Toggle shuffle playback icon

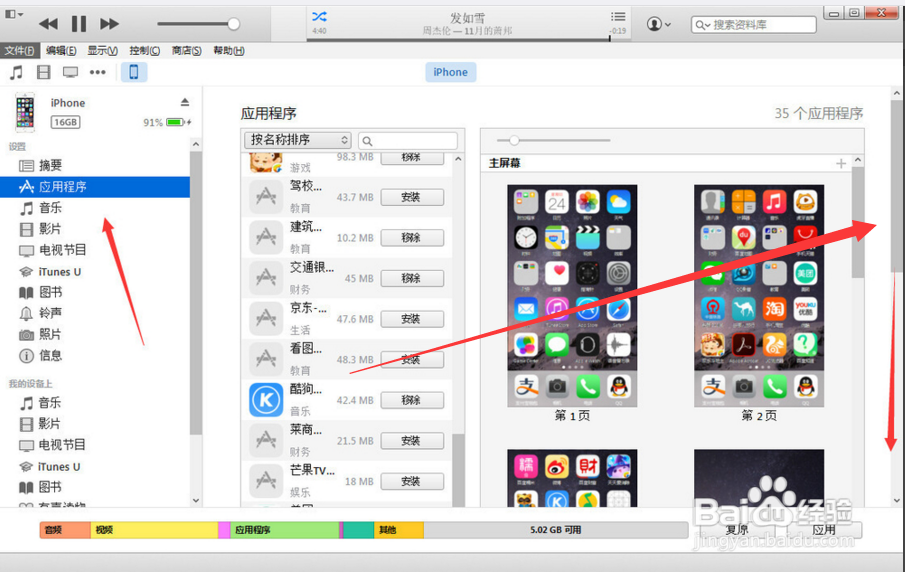pos(319,16)
